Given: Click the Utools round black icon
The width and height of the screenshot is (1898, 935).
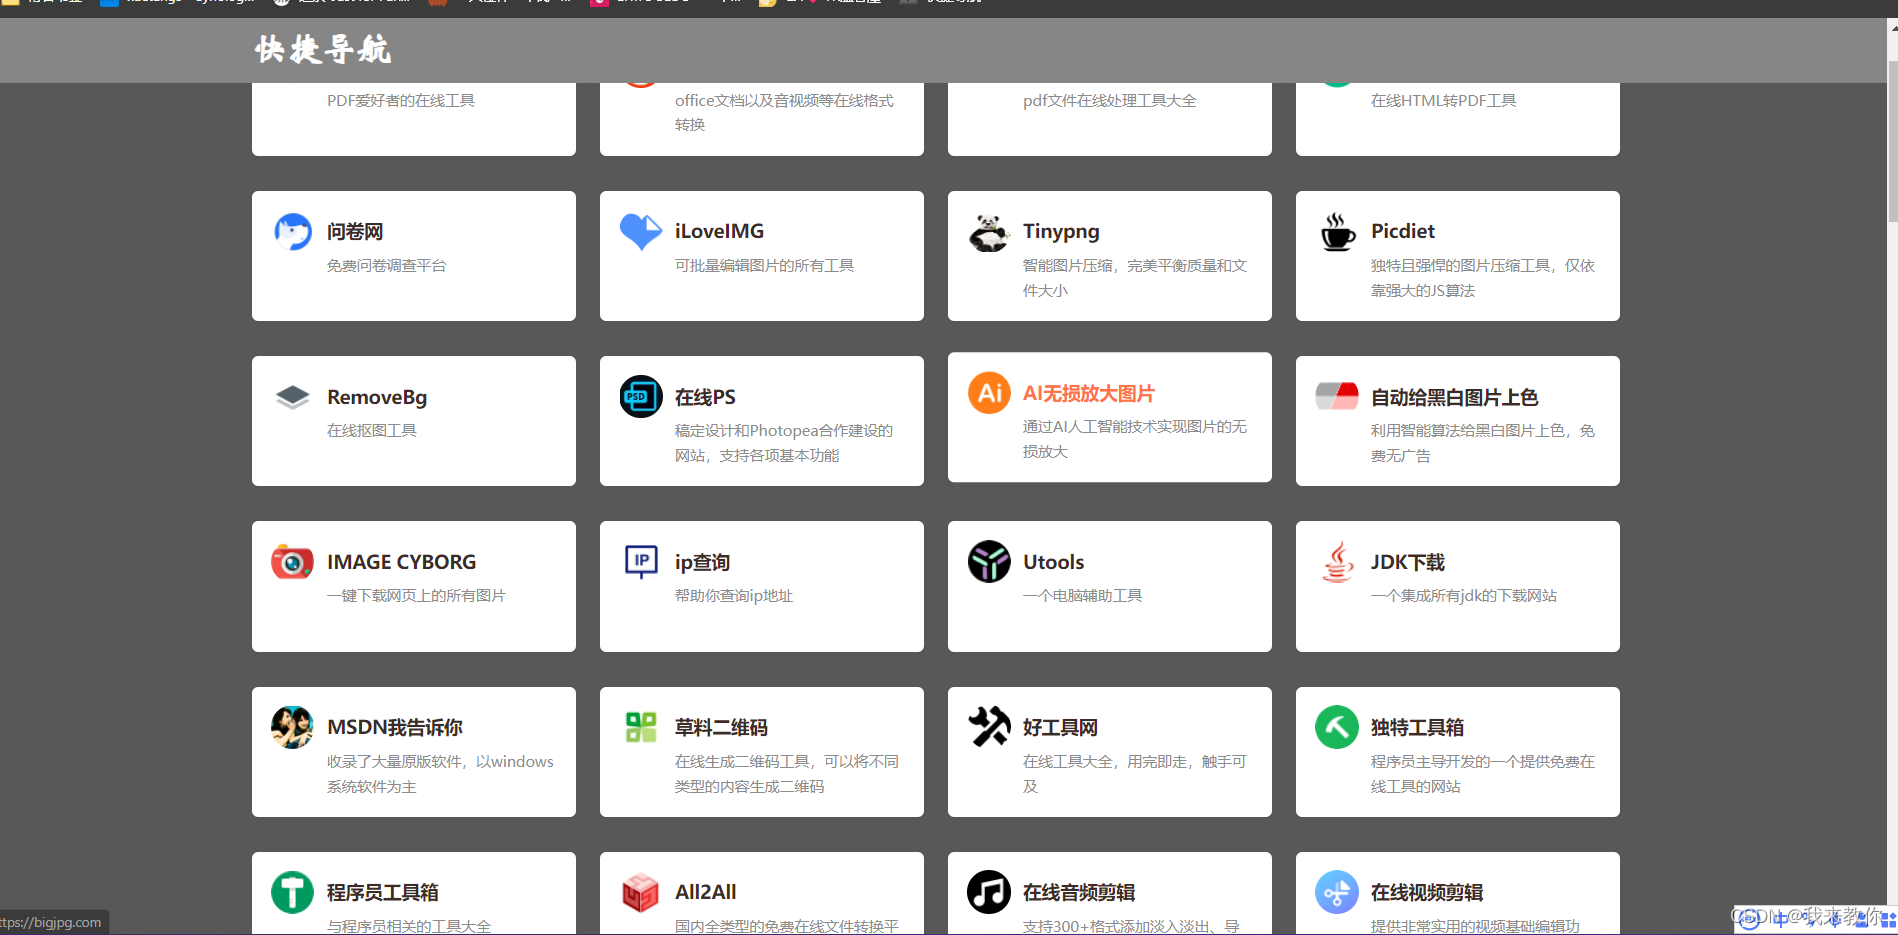Looking at the screenshot, I should pyautogui.click(x=989, y=562).
